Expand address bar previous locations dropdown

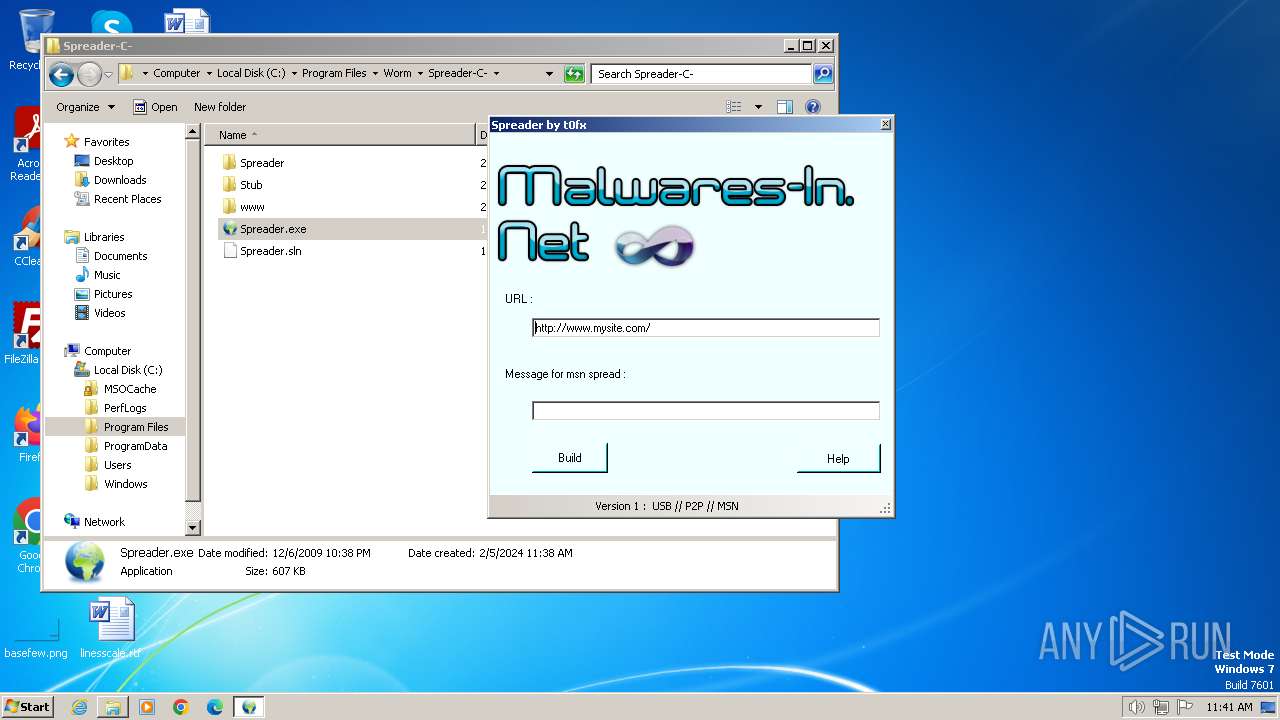coord(549,73)
